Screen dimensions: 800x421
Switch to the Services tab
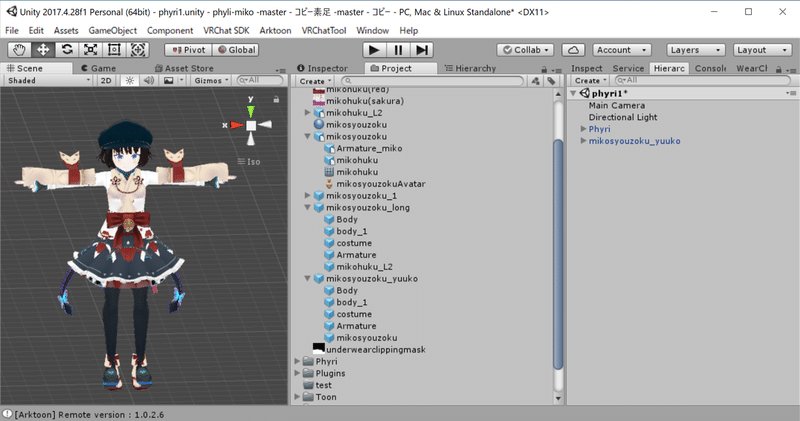[x=628, y=68]
